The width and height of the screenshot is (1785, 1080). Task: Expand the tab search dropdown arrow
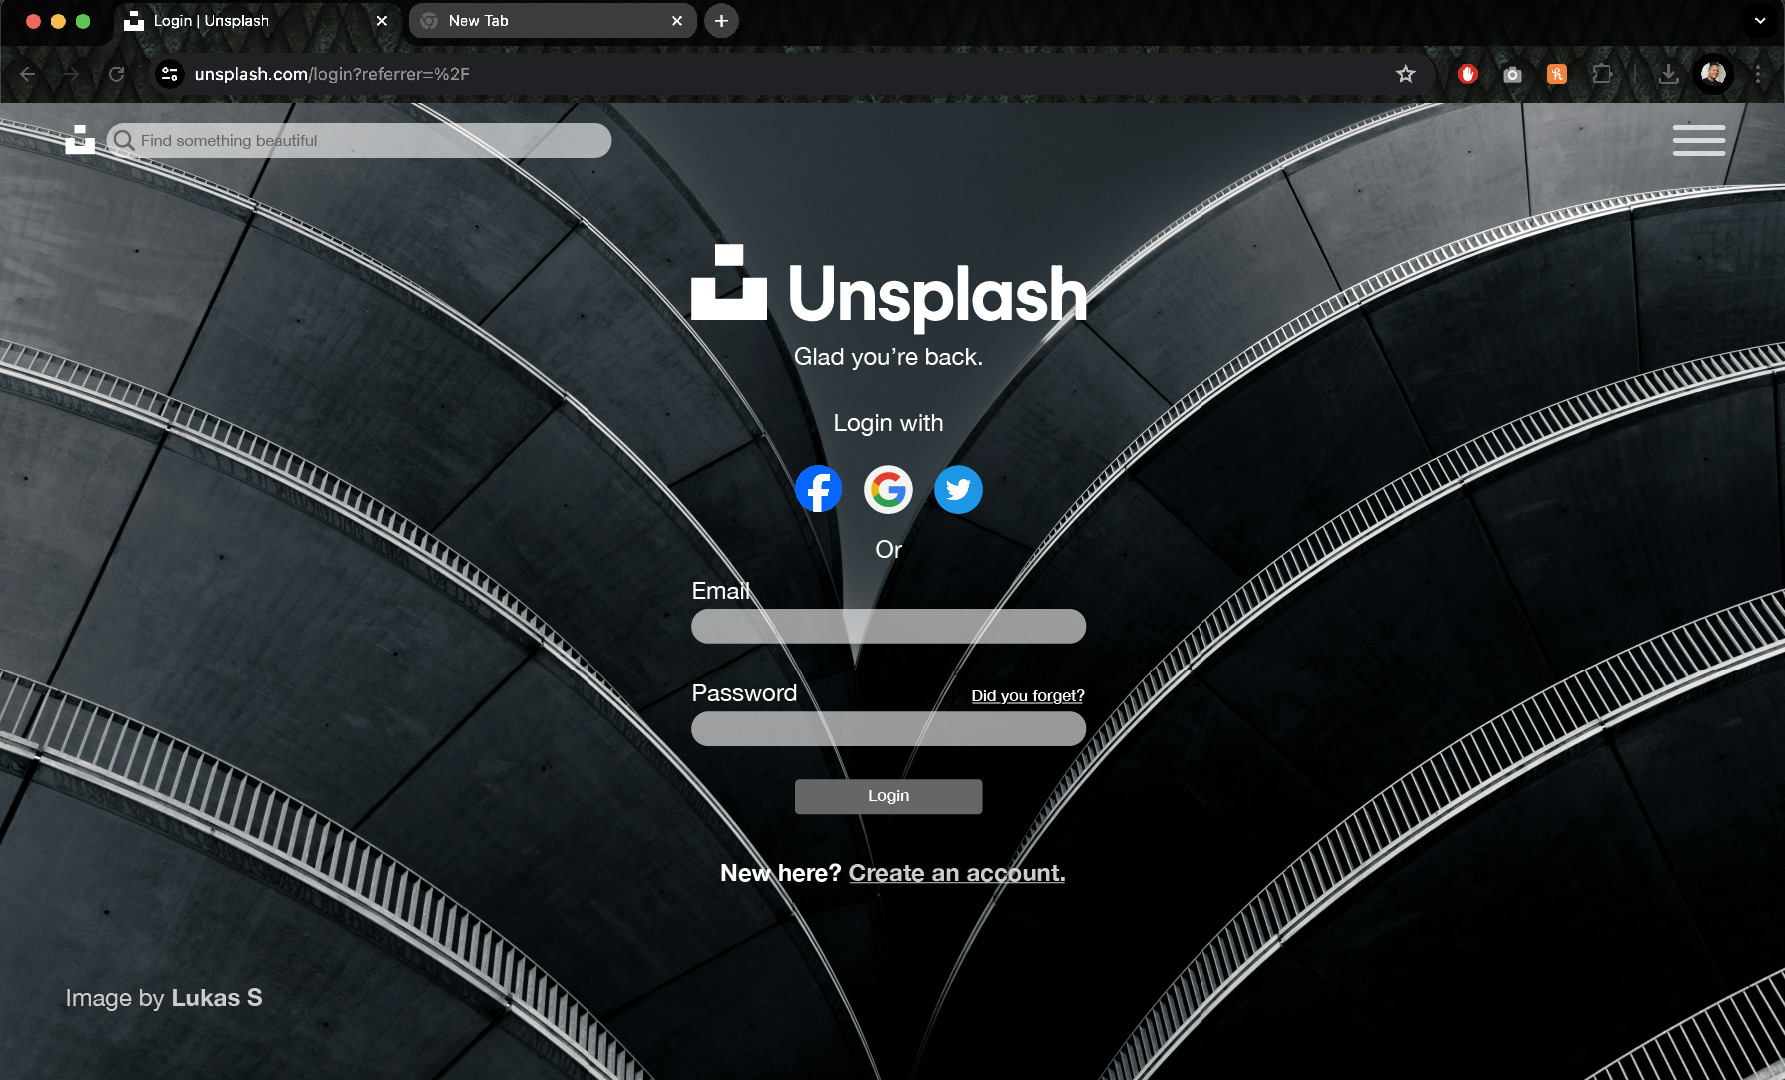[x=1760, y=20]
